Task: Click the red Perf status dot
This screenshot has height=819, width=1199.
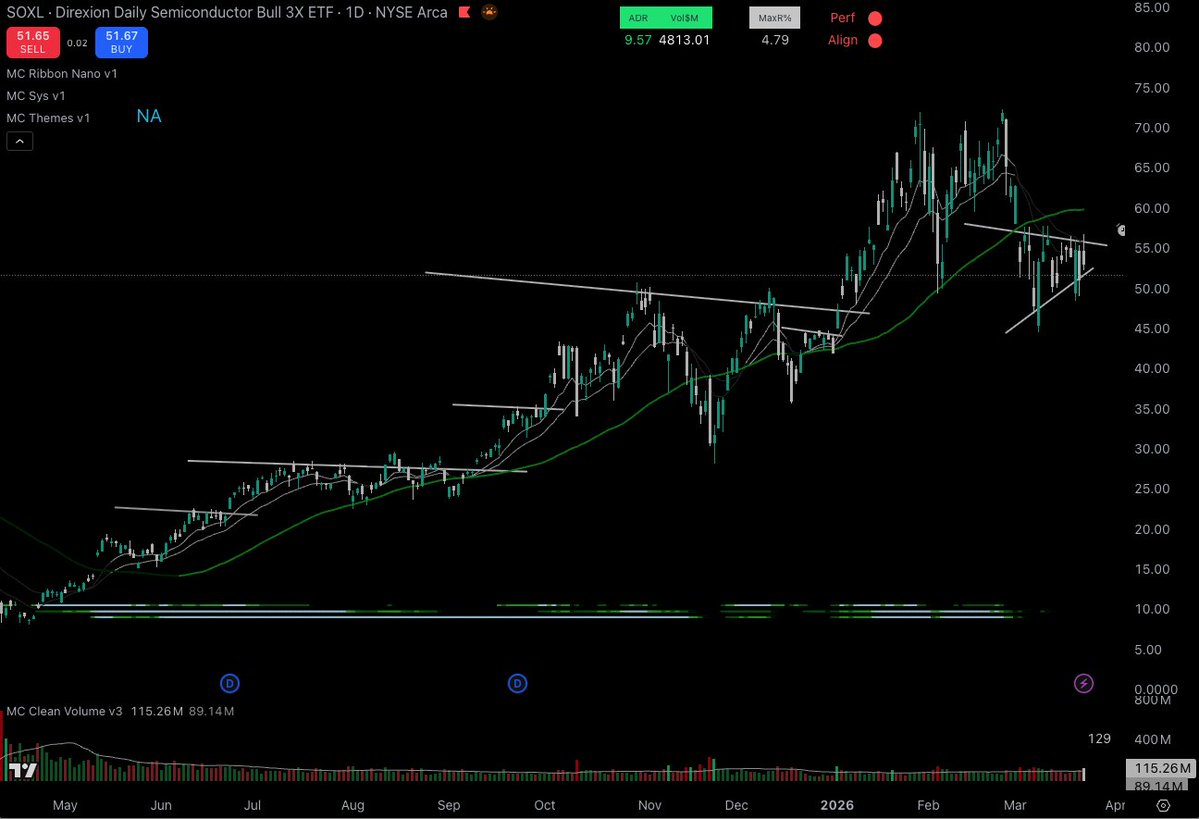Action: click(875, 18)
